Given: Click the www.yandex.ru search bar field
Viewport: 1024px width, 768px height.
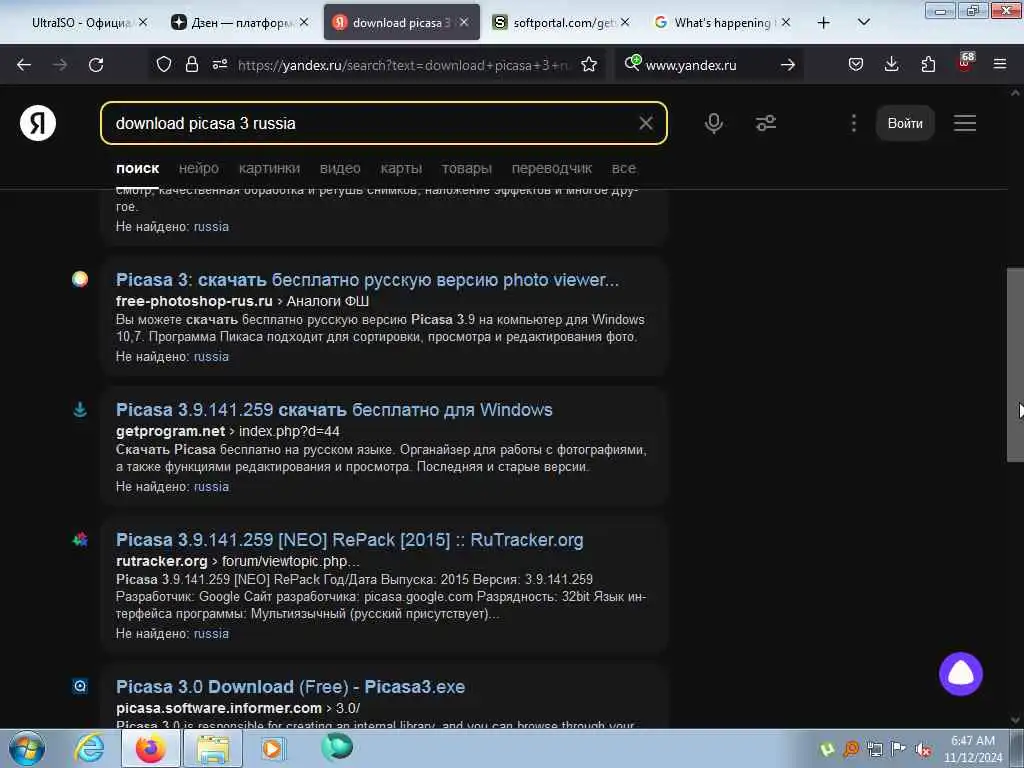Looking at the screenshot, I should click(x=709, y=65).
